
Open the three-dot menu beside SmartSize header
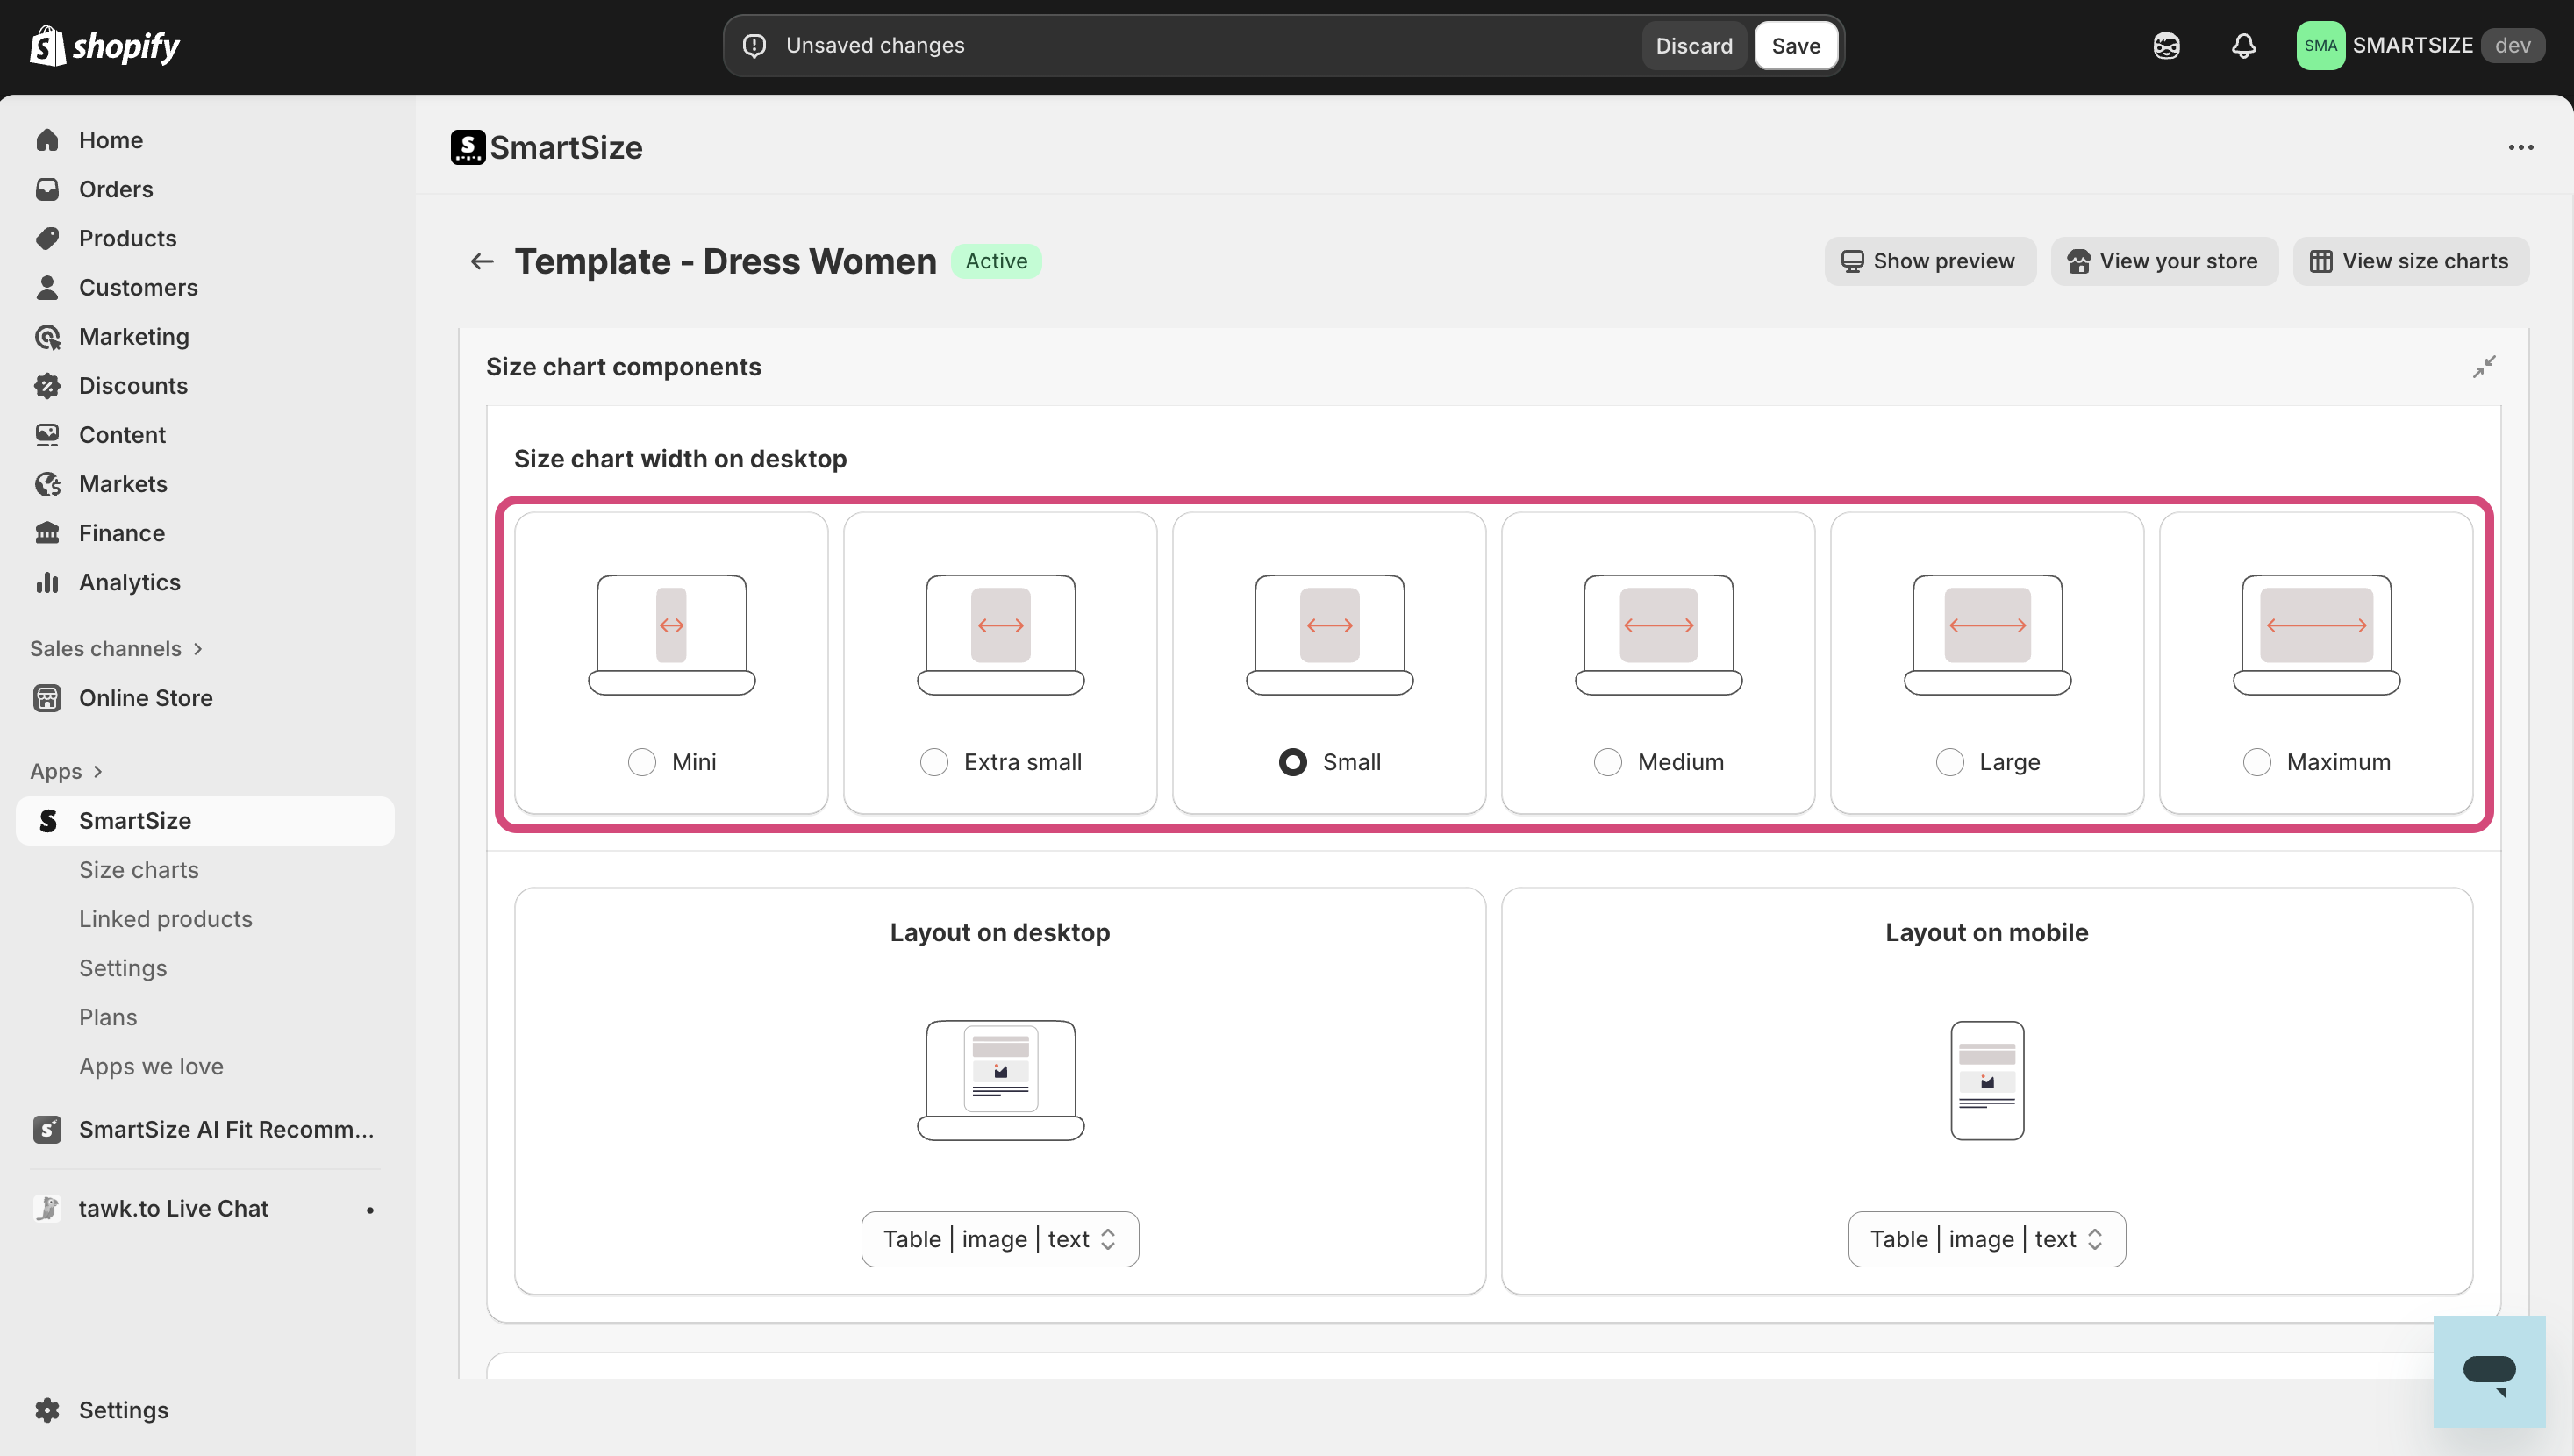click(x=2520, y=148)
